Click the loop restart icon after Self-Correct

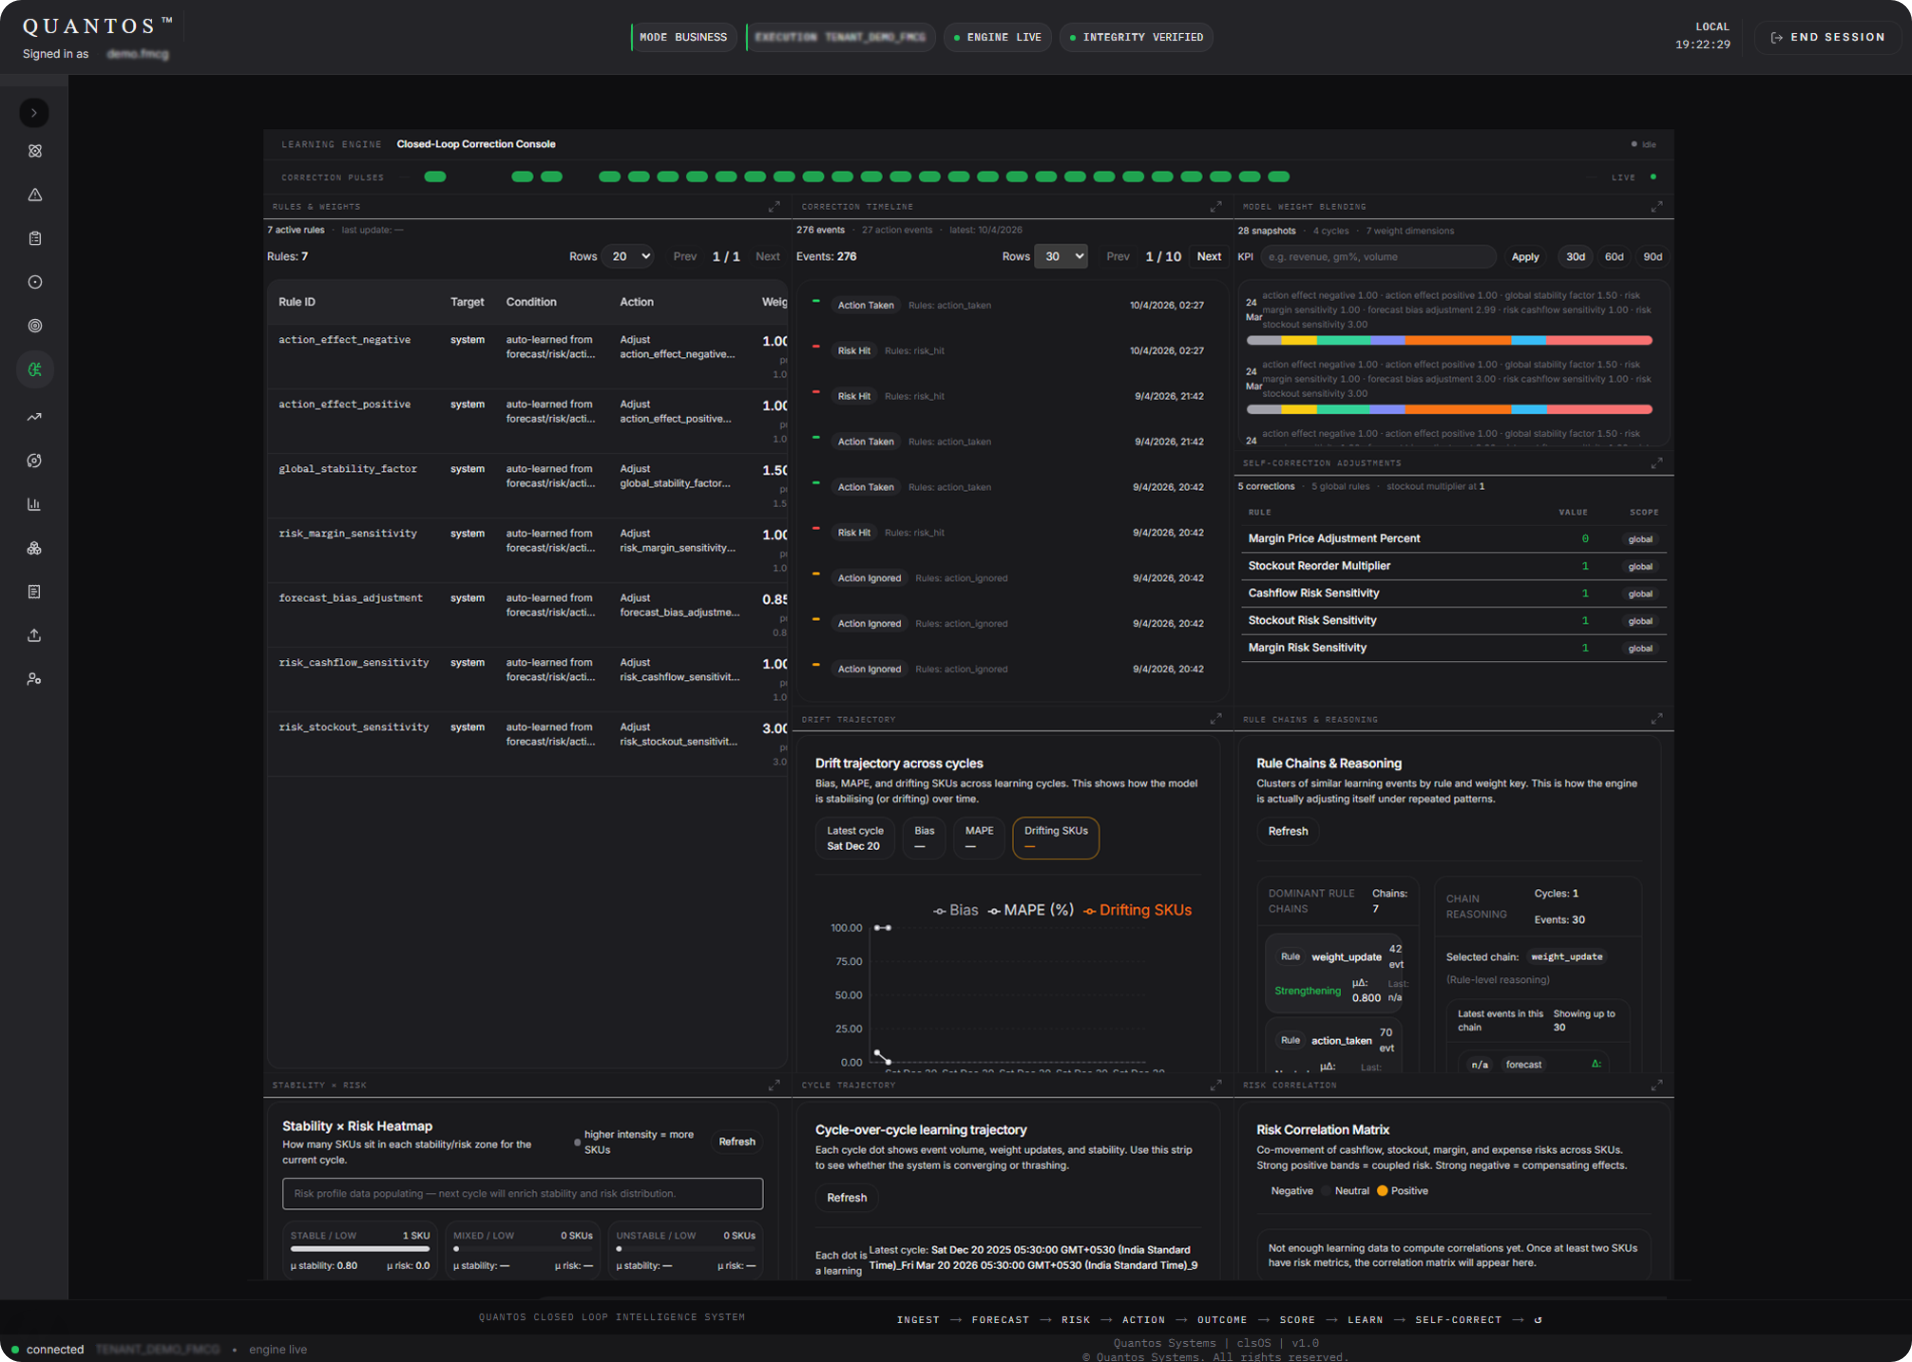[x=1538, y=1320]
